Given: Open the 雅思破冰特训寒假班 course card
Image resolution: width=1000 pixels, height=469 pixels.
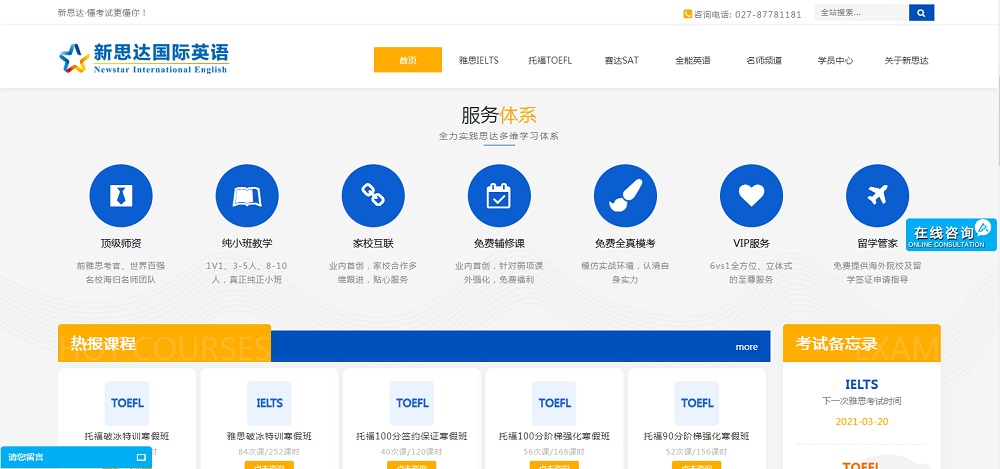Looking at the screenshot, I should (269, 418).
